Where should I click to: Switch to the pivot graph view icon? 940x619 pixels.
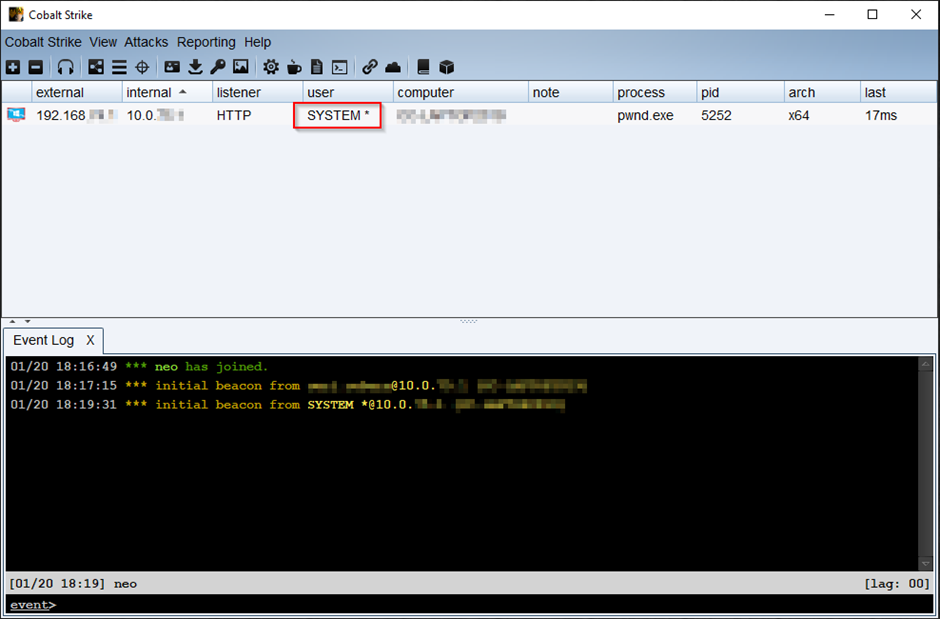[x=96, y=67]
